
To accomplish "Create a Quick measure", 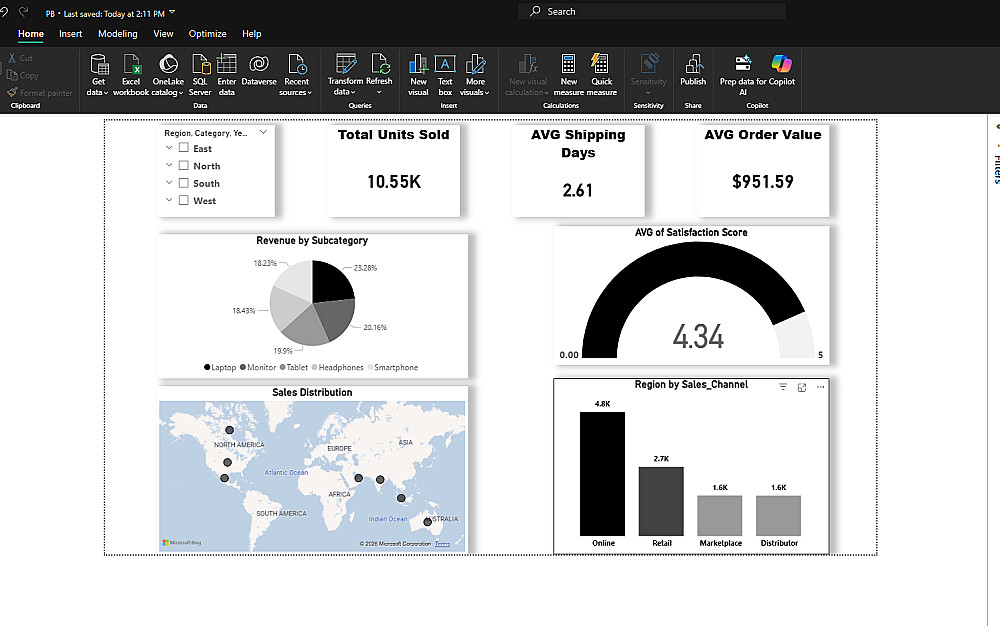I will [x=601, y=65].
